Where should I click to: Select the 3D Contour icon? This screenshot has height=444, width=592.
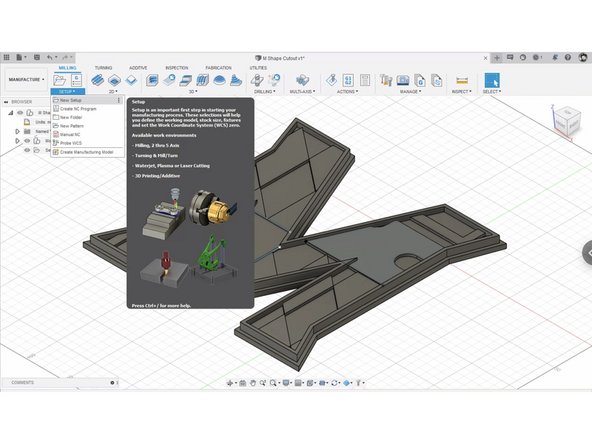click(x=202, y=80)
